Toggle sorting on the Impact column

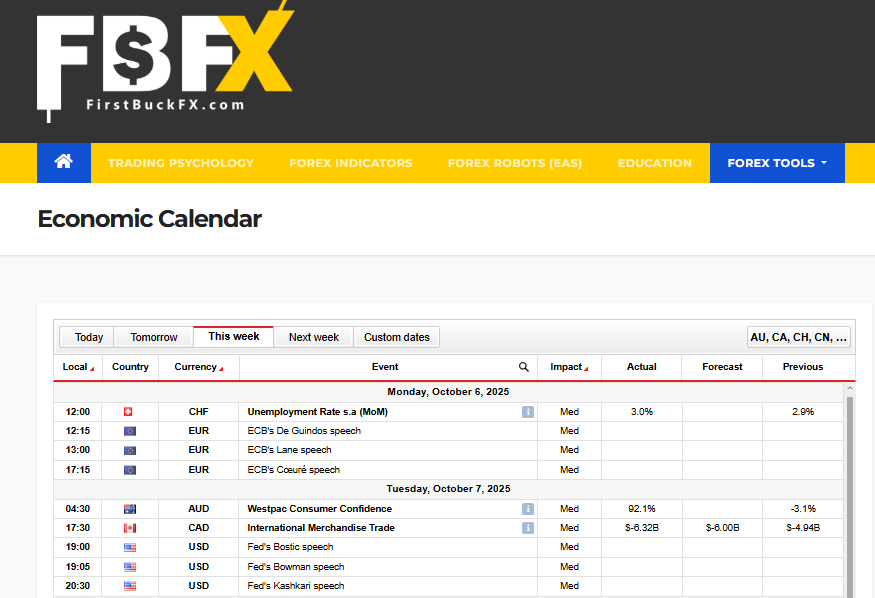pos(568,367)
